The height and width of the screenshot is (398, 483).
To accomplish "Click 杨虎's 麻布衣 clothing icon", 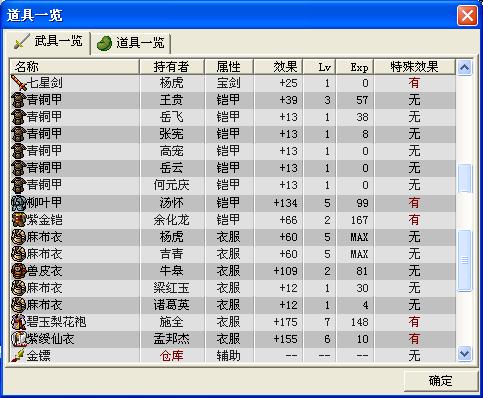I will point(19,237).
